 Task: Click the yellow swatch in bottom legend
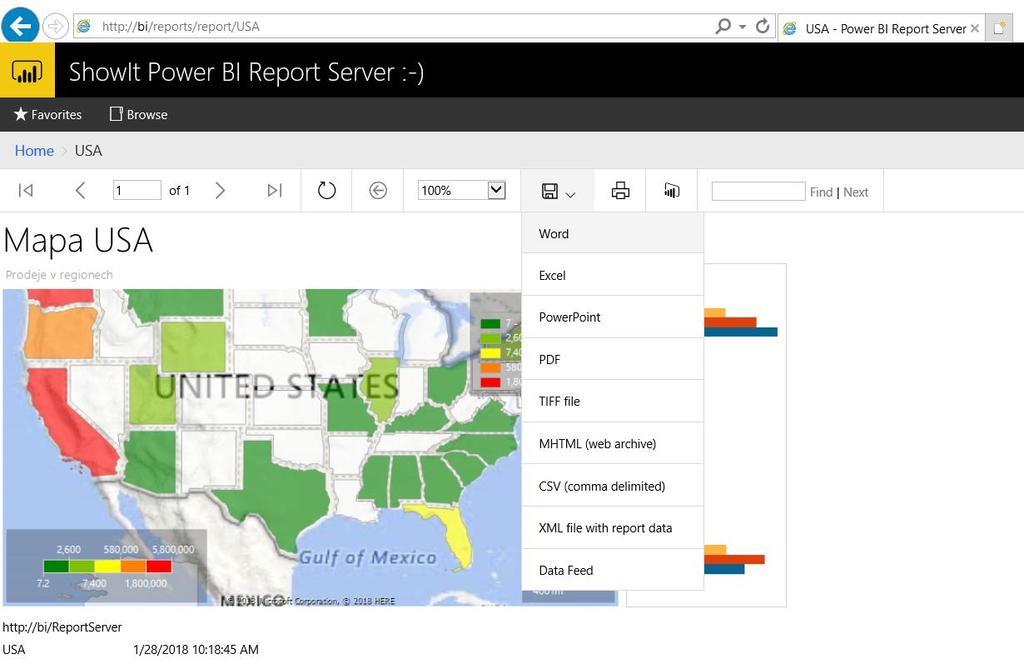pos(107,566)
